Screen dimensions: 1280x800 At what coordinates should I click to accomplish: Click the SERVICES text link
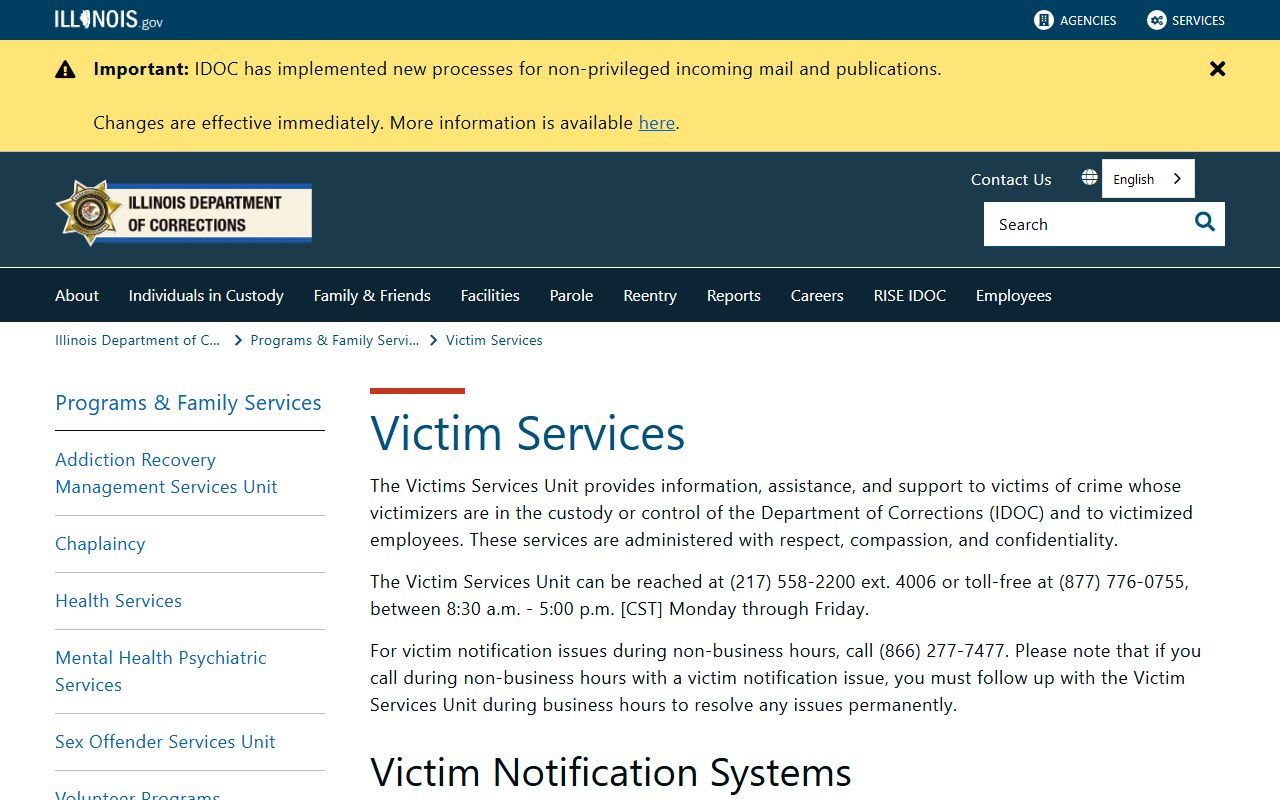pyautogui.click(x=1198, y=20)
